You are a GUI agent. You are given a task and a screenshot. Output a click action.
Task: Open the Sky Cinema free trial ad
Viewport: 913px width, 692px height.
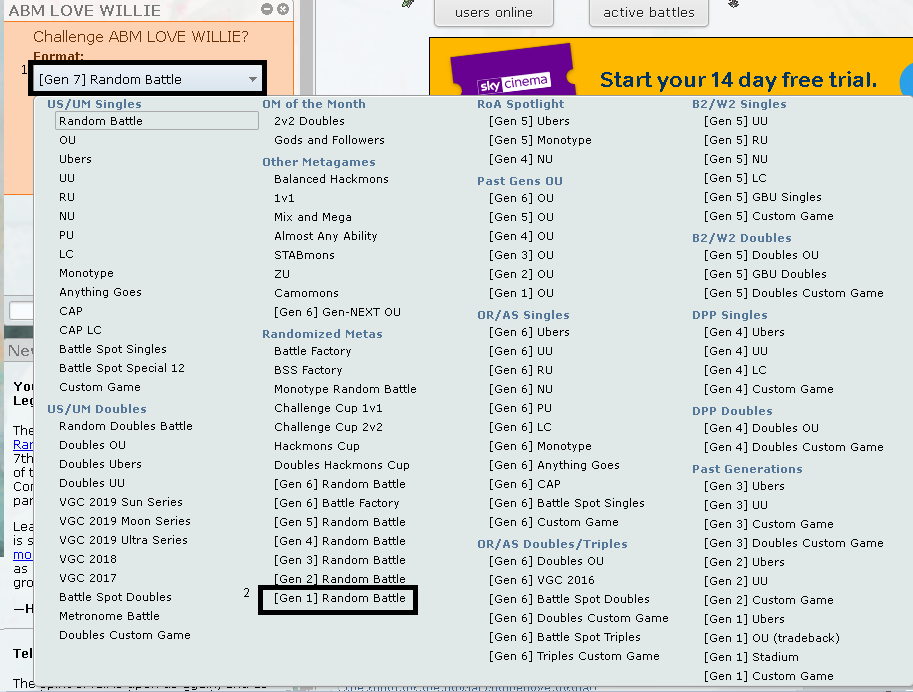pos(671,66)
